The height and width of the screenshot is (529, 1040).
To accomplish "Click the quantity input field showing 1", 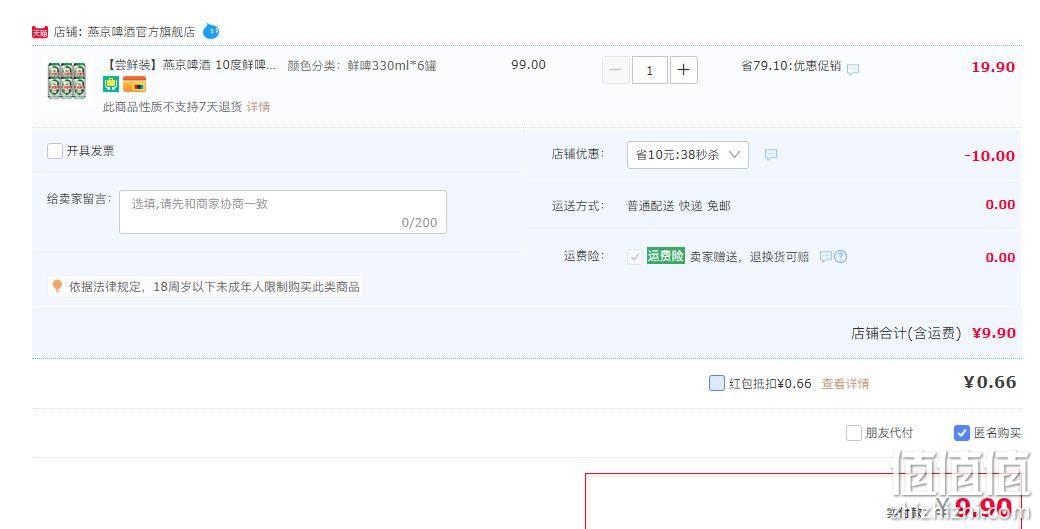I will coord(649,70).
